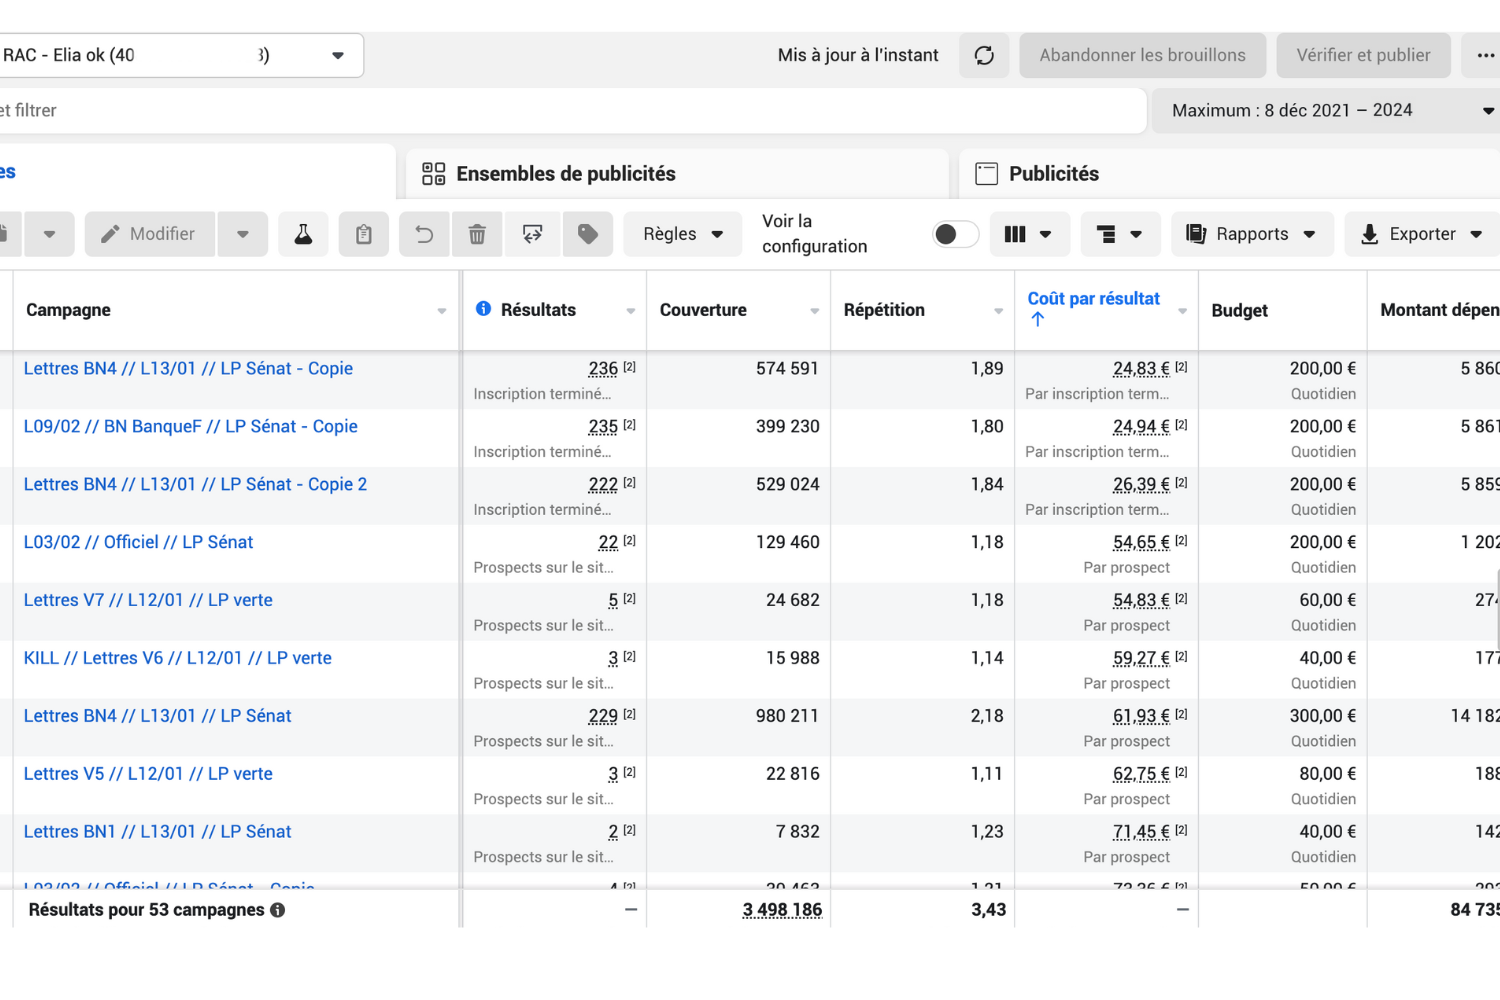Screen dimensions: 1500x1000
Task: Open the Rapports menu
Action: pyautogui.click(x=1251, y=234)
